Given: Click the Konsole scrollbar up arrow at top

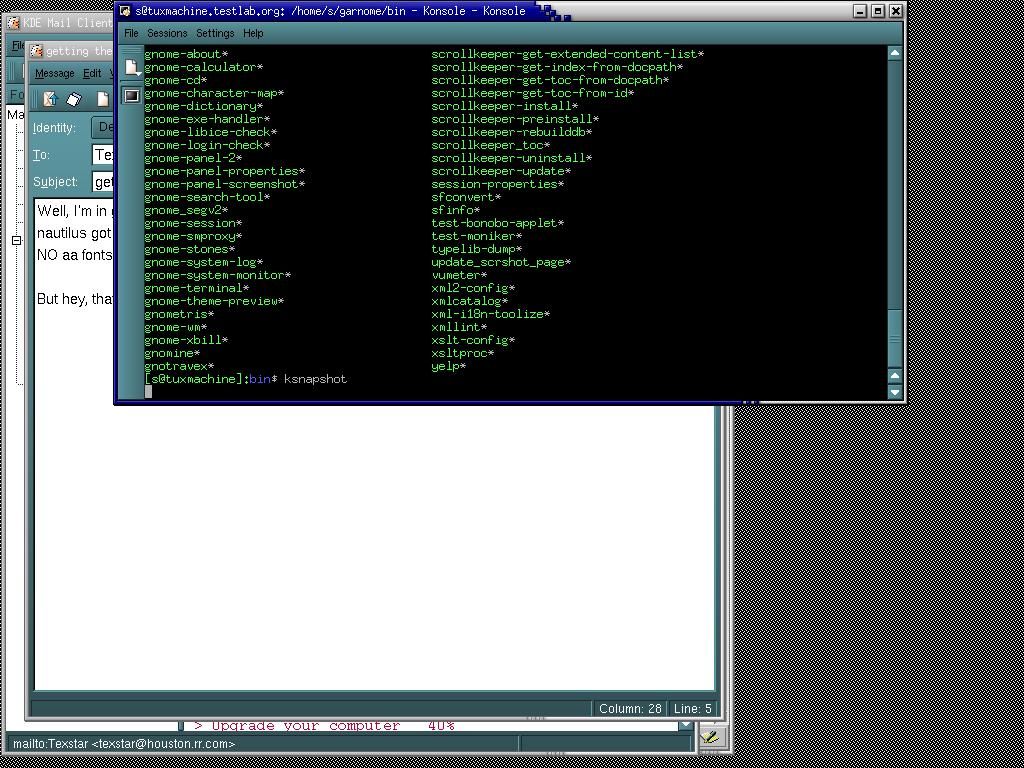Looking at the screenshot, I should click(x=895, y=53).
